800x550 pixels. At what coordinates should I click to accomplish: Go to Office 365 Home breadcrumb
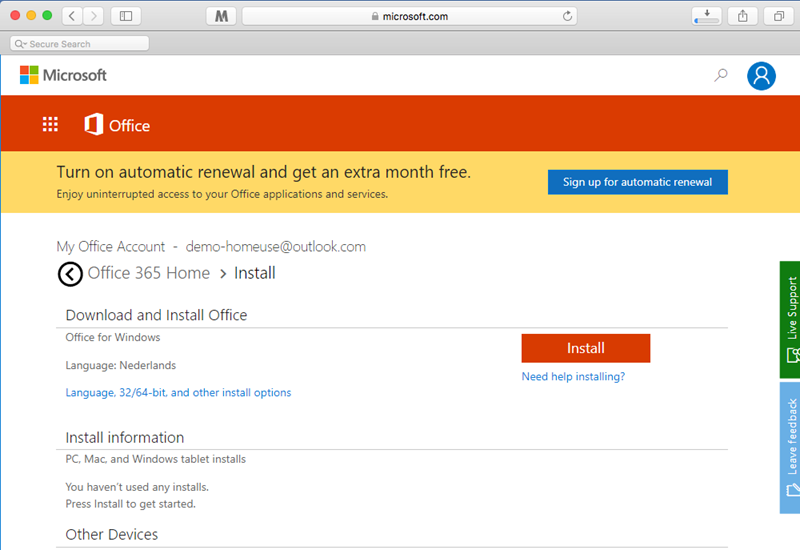(148, 273)
